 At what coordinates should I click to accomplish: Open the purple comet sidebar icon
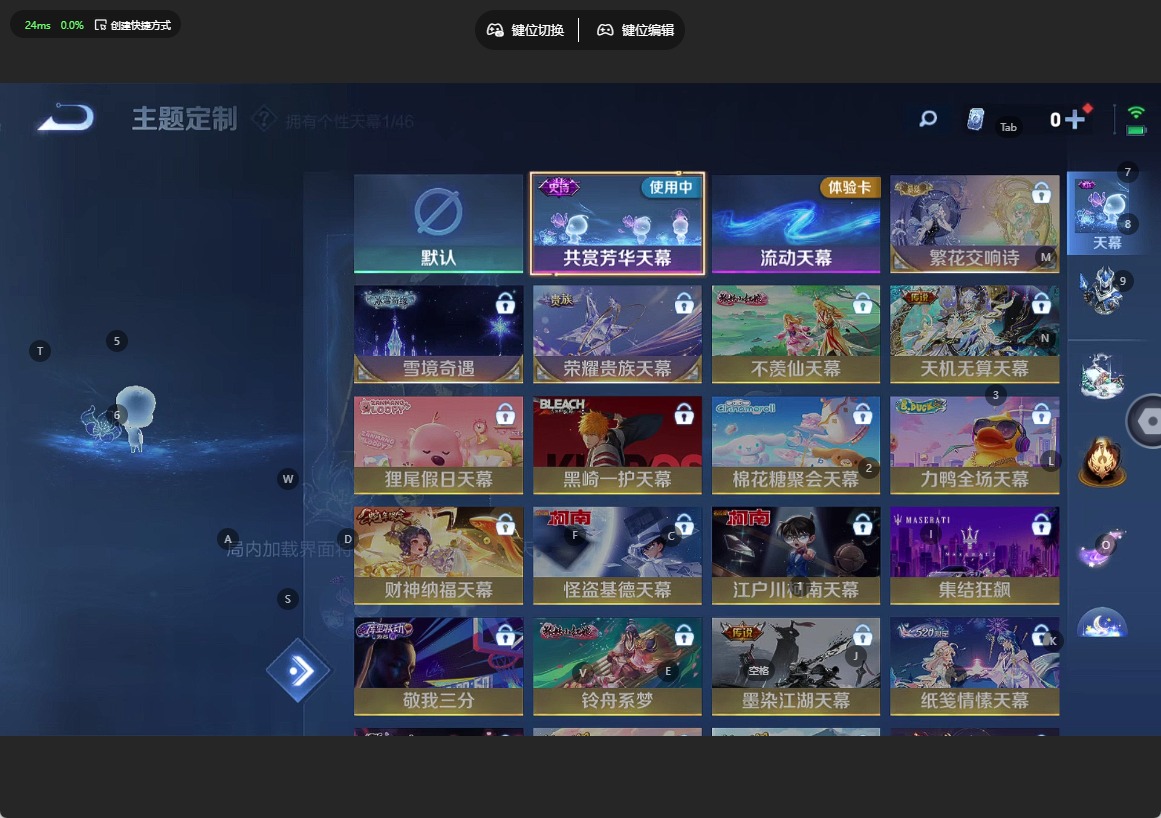tap(1102, 549)
